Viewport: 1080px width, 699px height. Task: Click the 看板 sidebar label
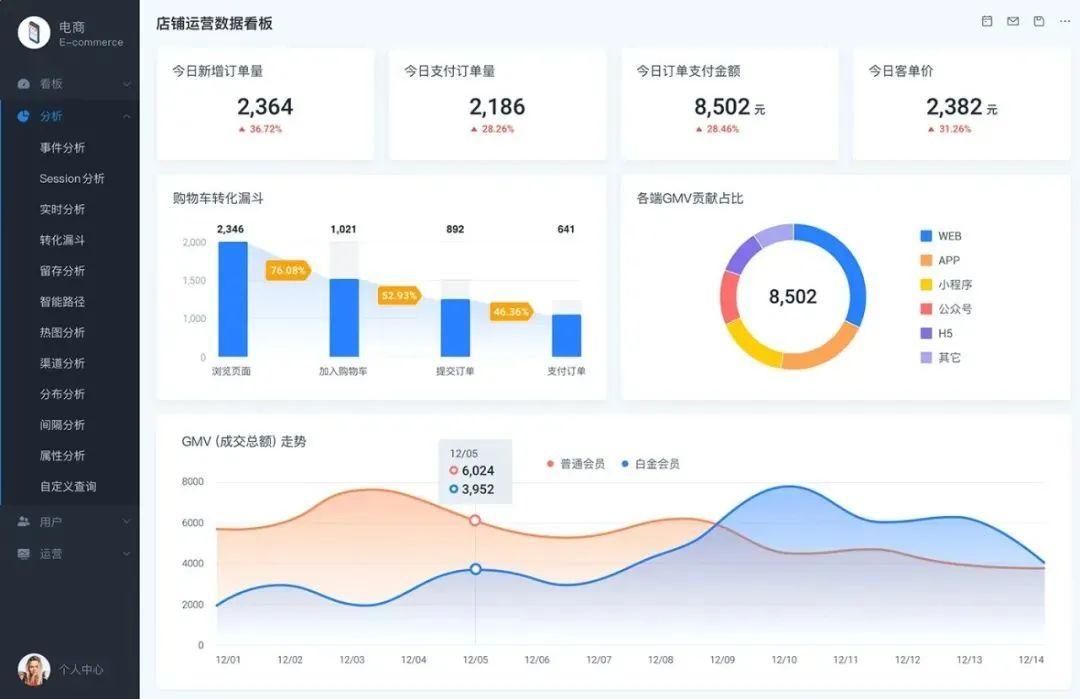click(x=51, y=84)
